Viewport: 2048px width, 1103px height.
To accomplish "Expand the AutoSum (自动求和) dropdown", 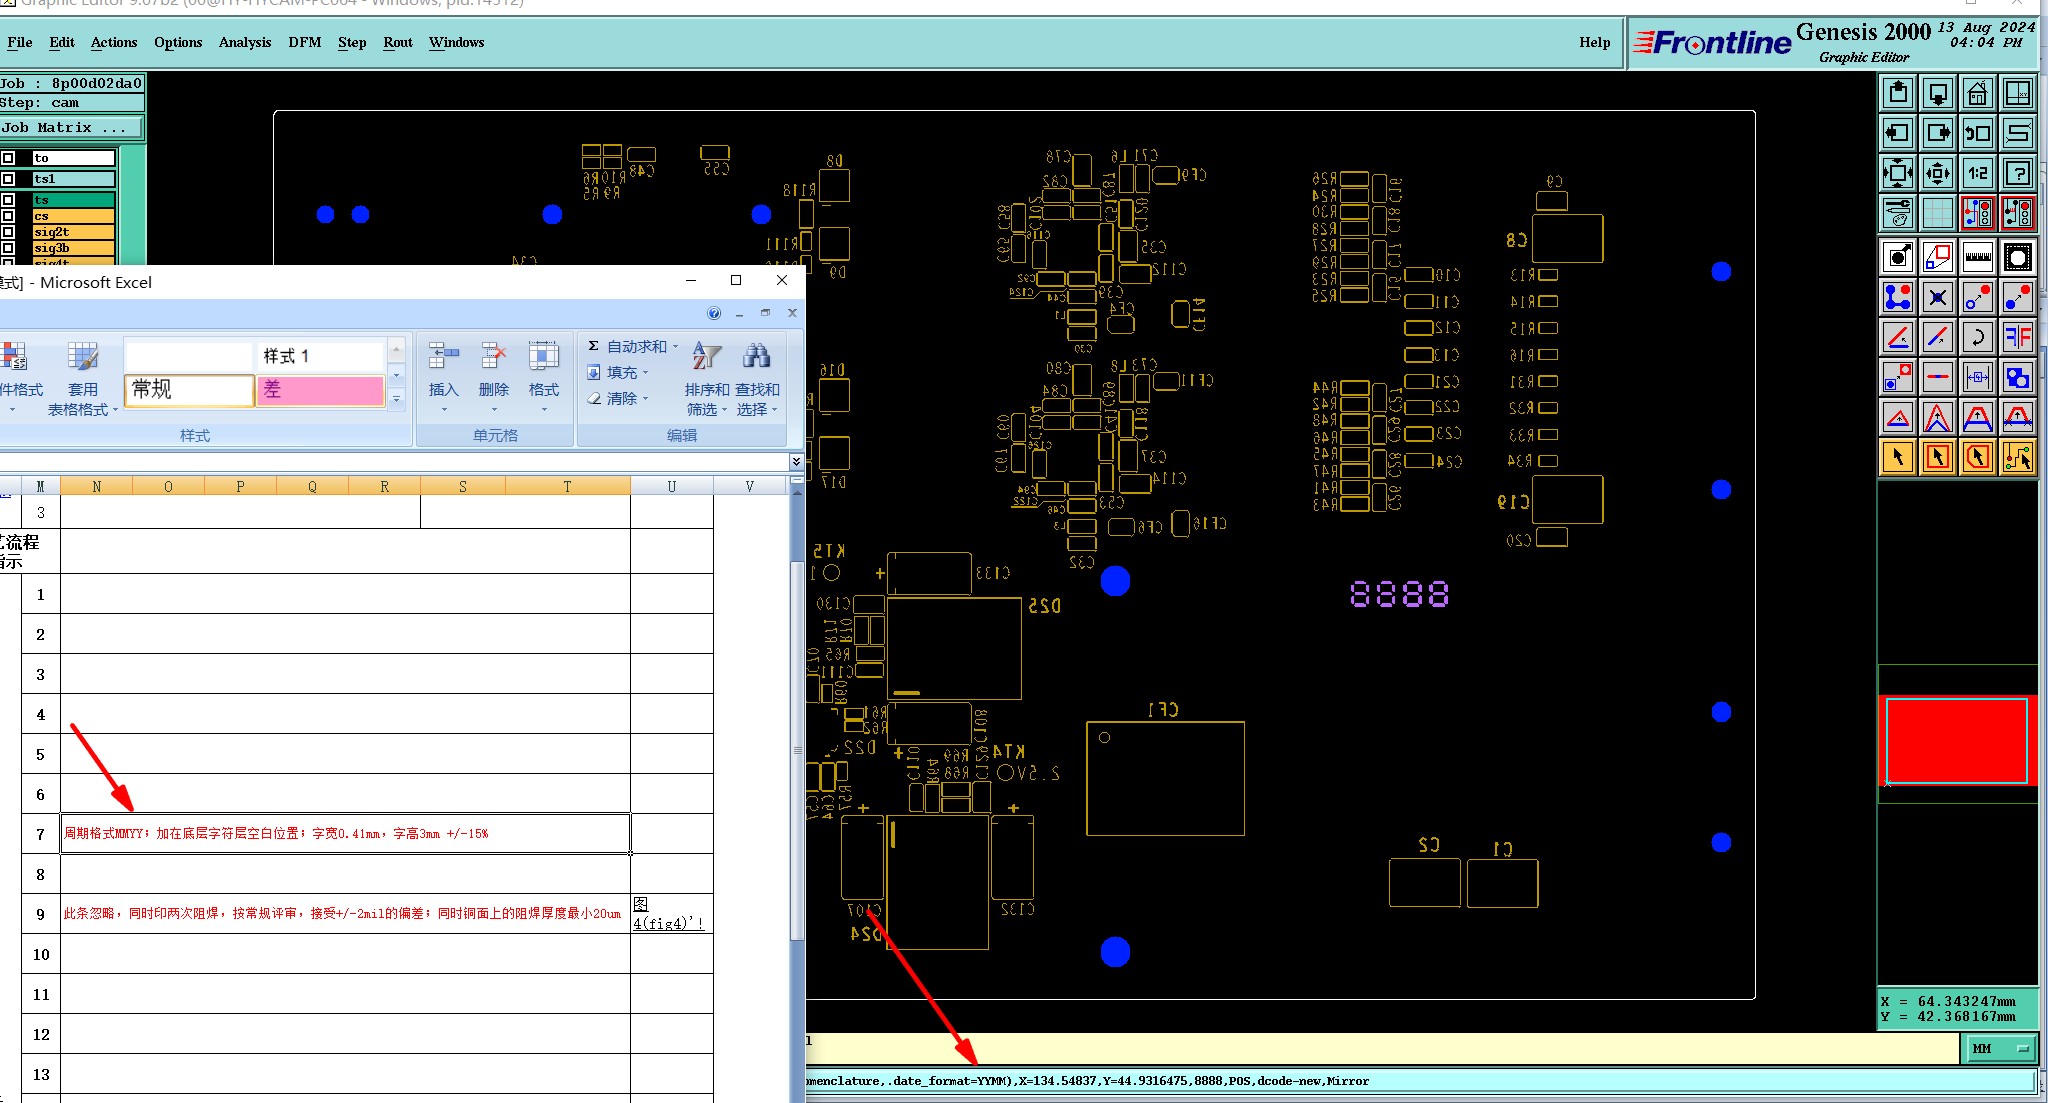I will pos(675,346).
